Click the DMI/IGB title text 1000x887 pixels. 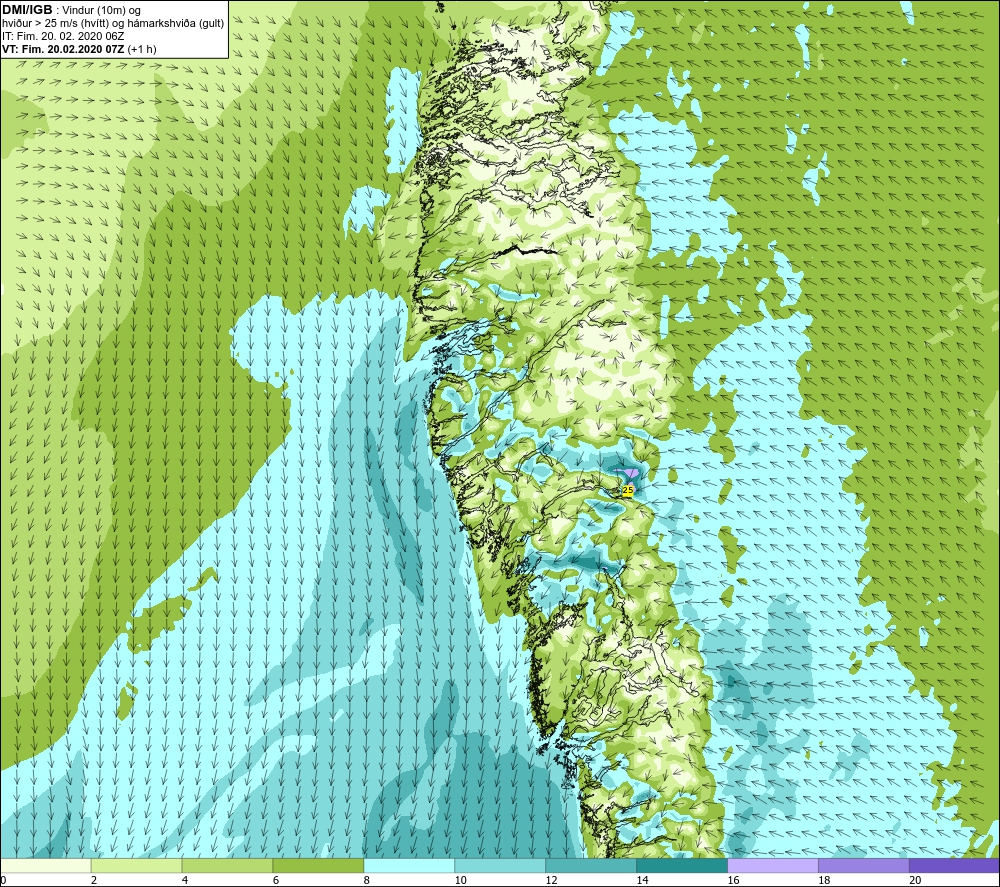tap(27, 10)
